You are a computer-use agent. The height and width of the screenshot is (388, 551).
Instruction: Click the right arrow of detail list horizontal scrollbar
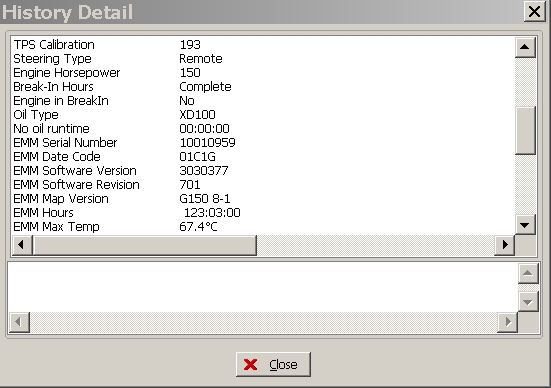(505, 245)
